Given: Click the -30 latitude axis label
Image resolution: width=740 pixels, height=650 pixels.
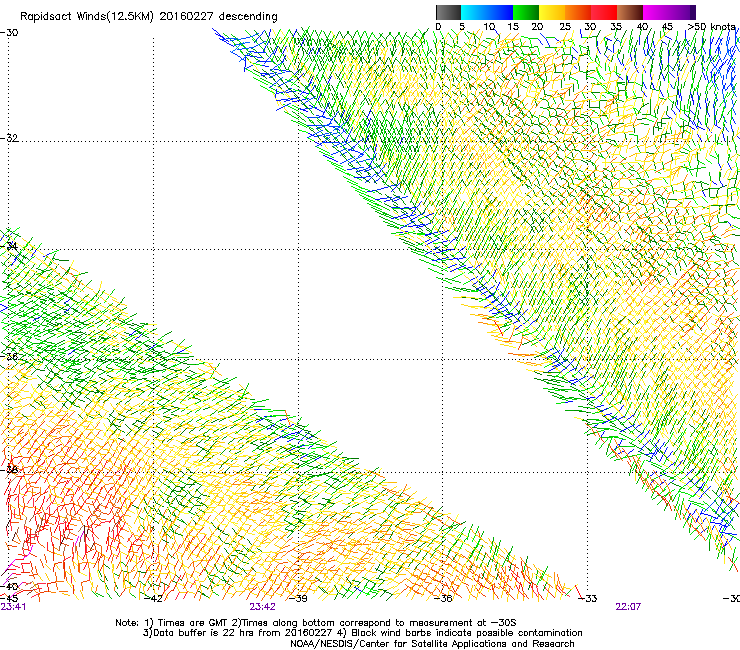Looking at the screenshot, I should tap(9, 33).
